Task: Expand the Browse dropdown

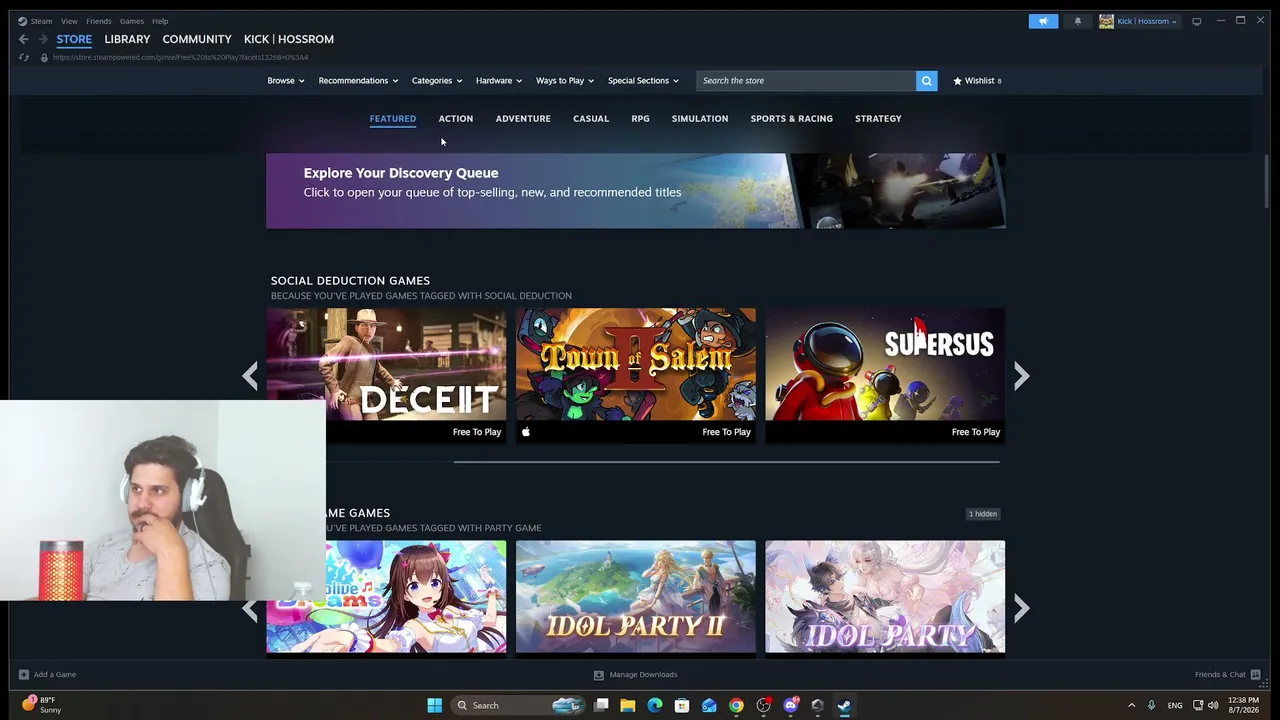Action: pyautogui.click(x=286, y=81)
